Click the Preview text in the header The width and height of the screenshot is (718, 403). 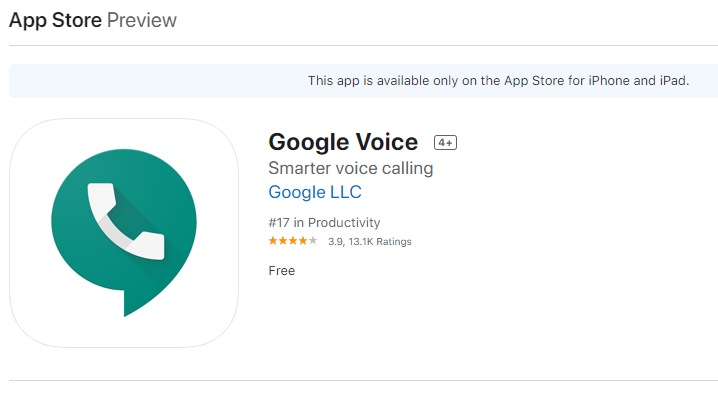pyautogui.click(x=141, y=20)
